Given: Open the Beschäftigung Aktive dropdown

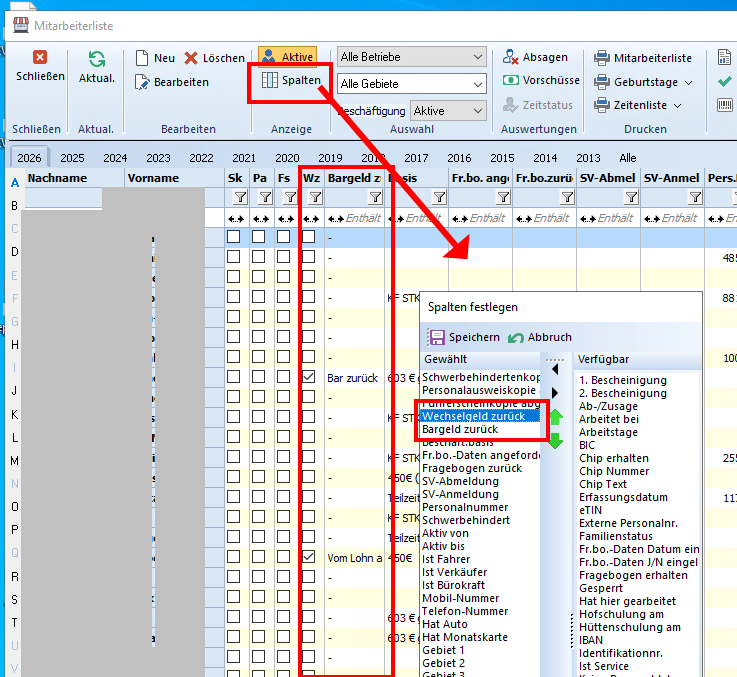Looking at the screenshot, I should coord(476,111).
